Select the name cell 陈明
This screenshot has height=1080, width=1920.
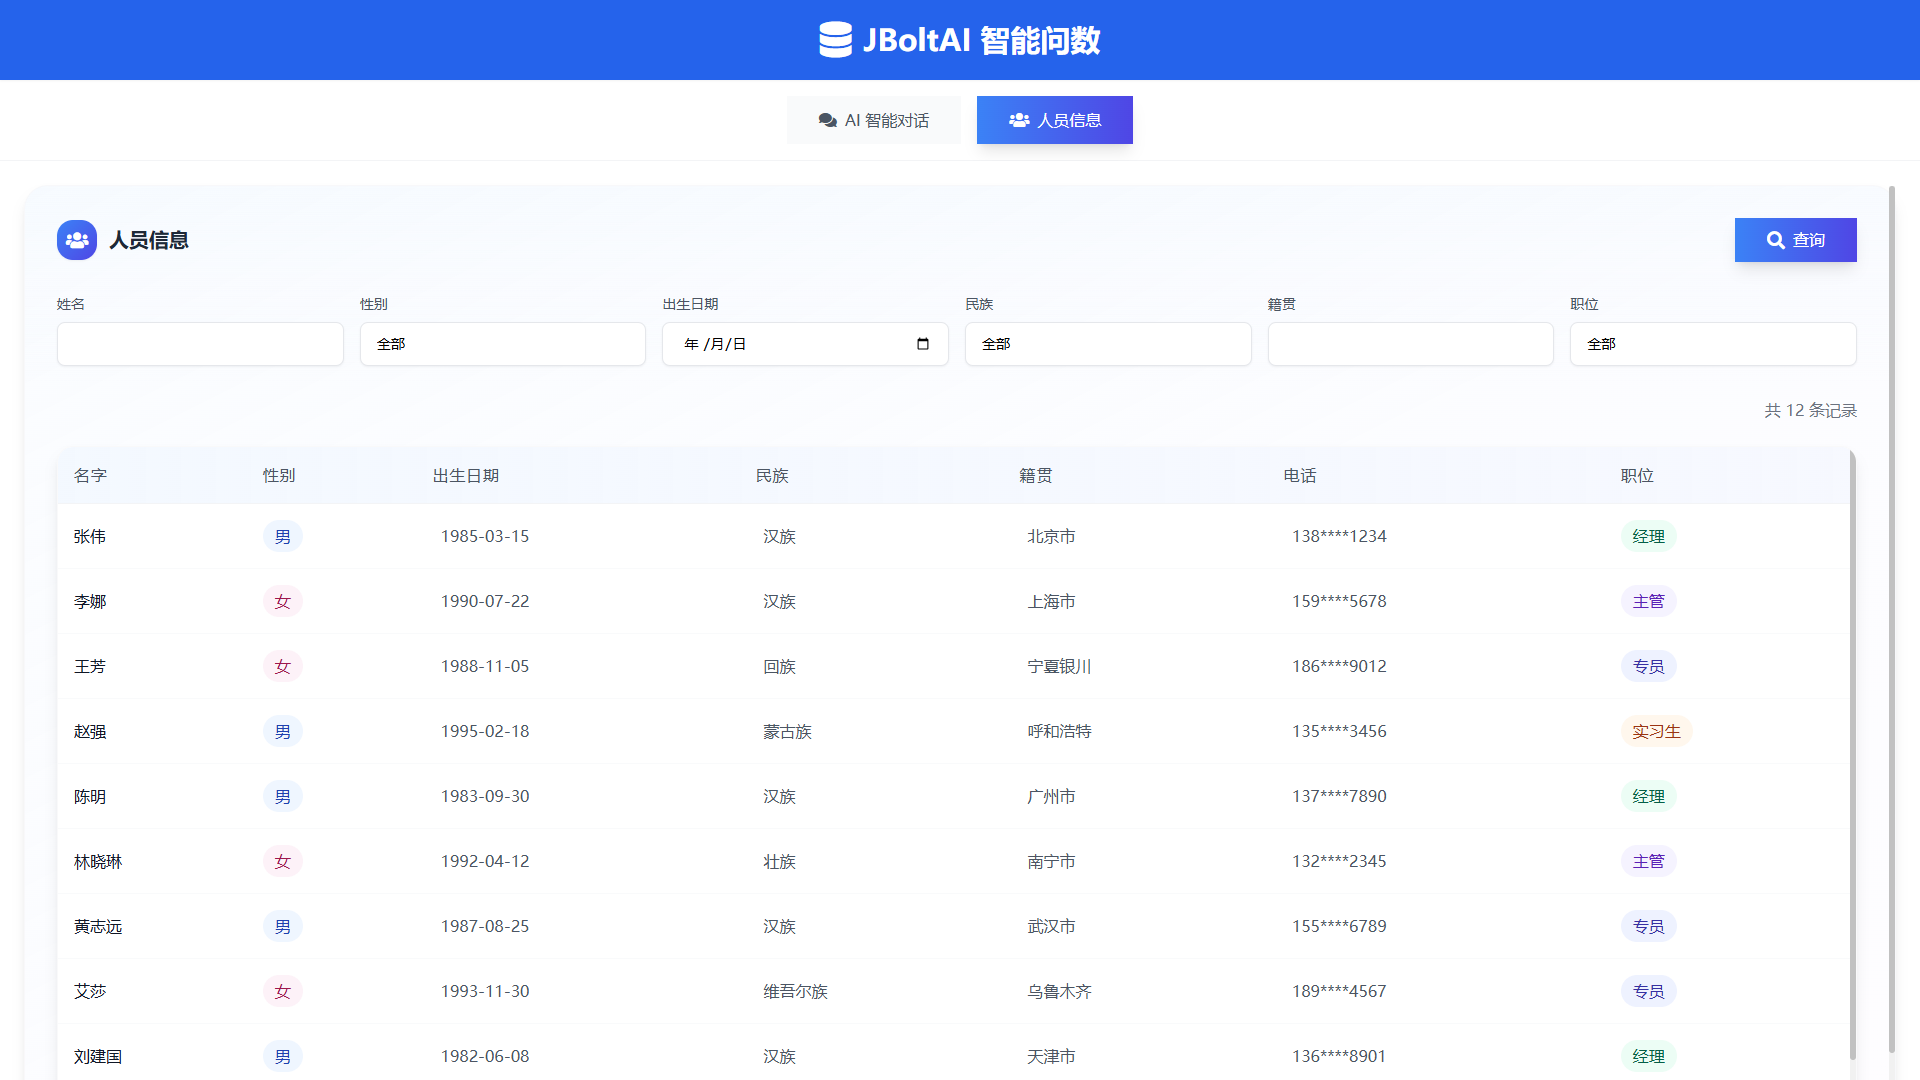point(90,797)
